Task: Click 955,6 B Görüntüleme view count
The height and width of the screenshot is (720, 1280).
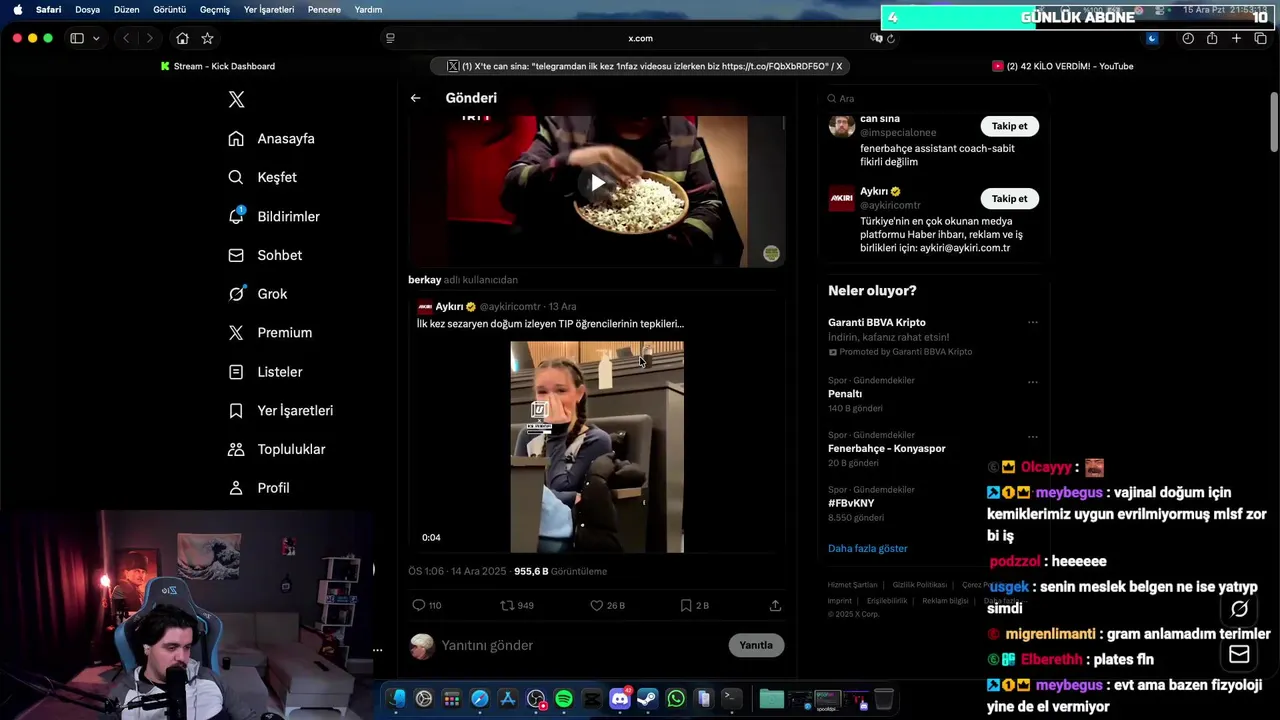Action: 560,571
